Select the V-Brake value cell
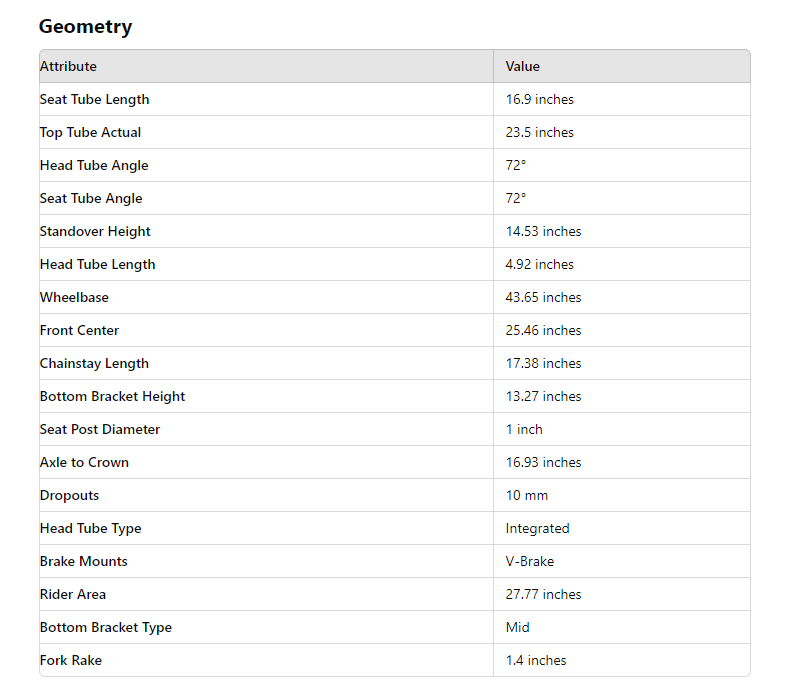The height and width of the screenshot is (700, 791). tap(529, 562)
